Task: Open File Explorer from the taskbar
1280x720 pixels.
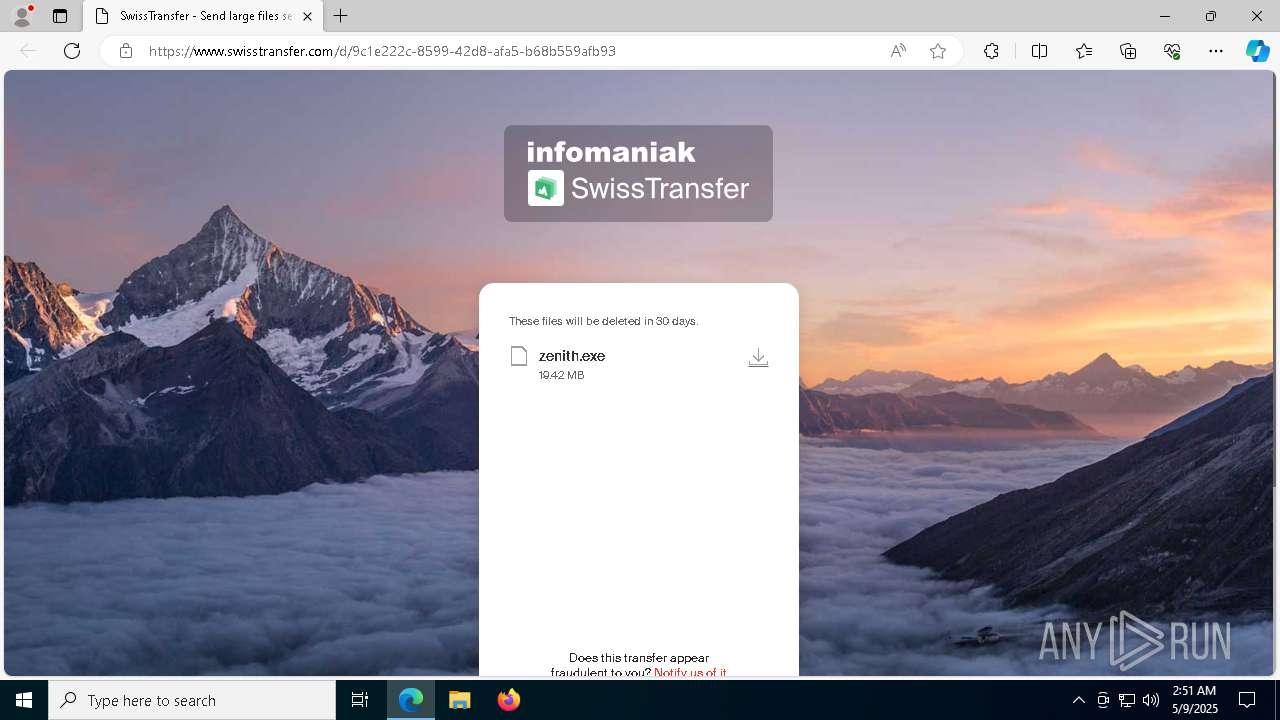Action: coord(460,700)
